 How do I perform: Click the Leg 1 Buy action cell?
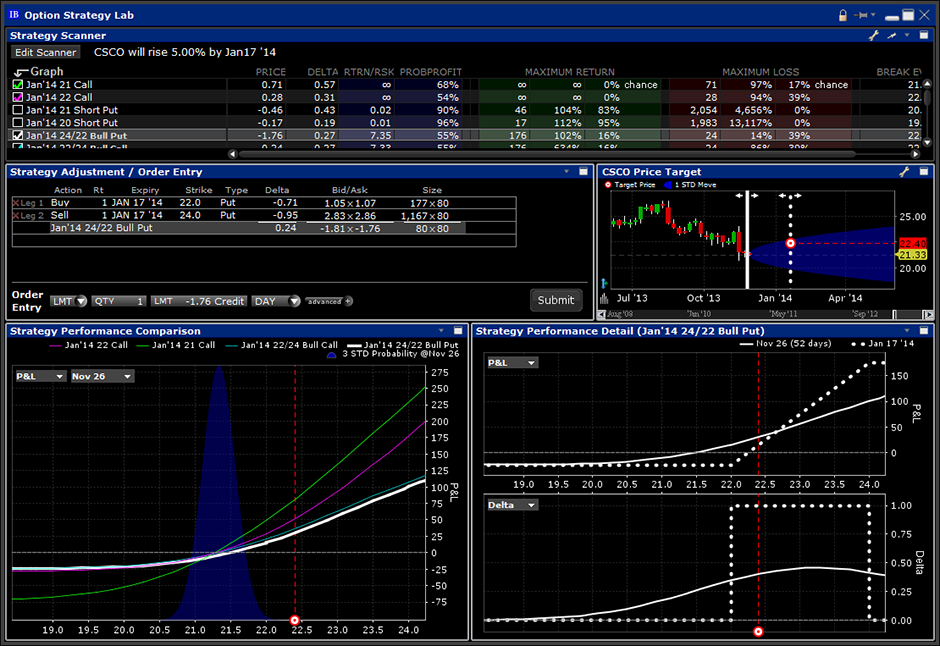(x=60, y=203)
